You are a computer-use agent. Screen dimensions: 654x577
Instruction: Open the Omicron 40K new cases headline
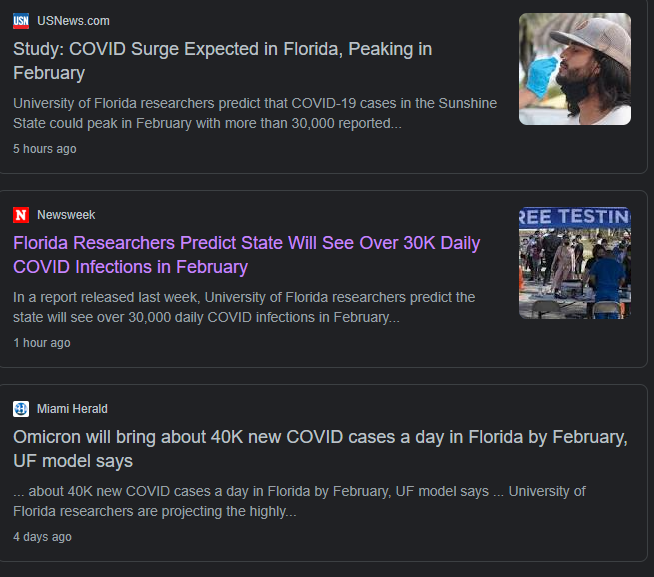point(319,449)
